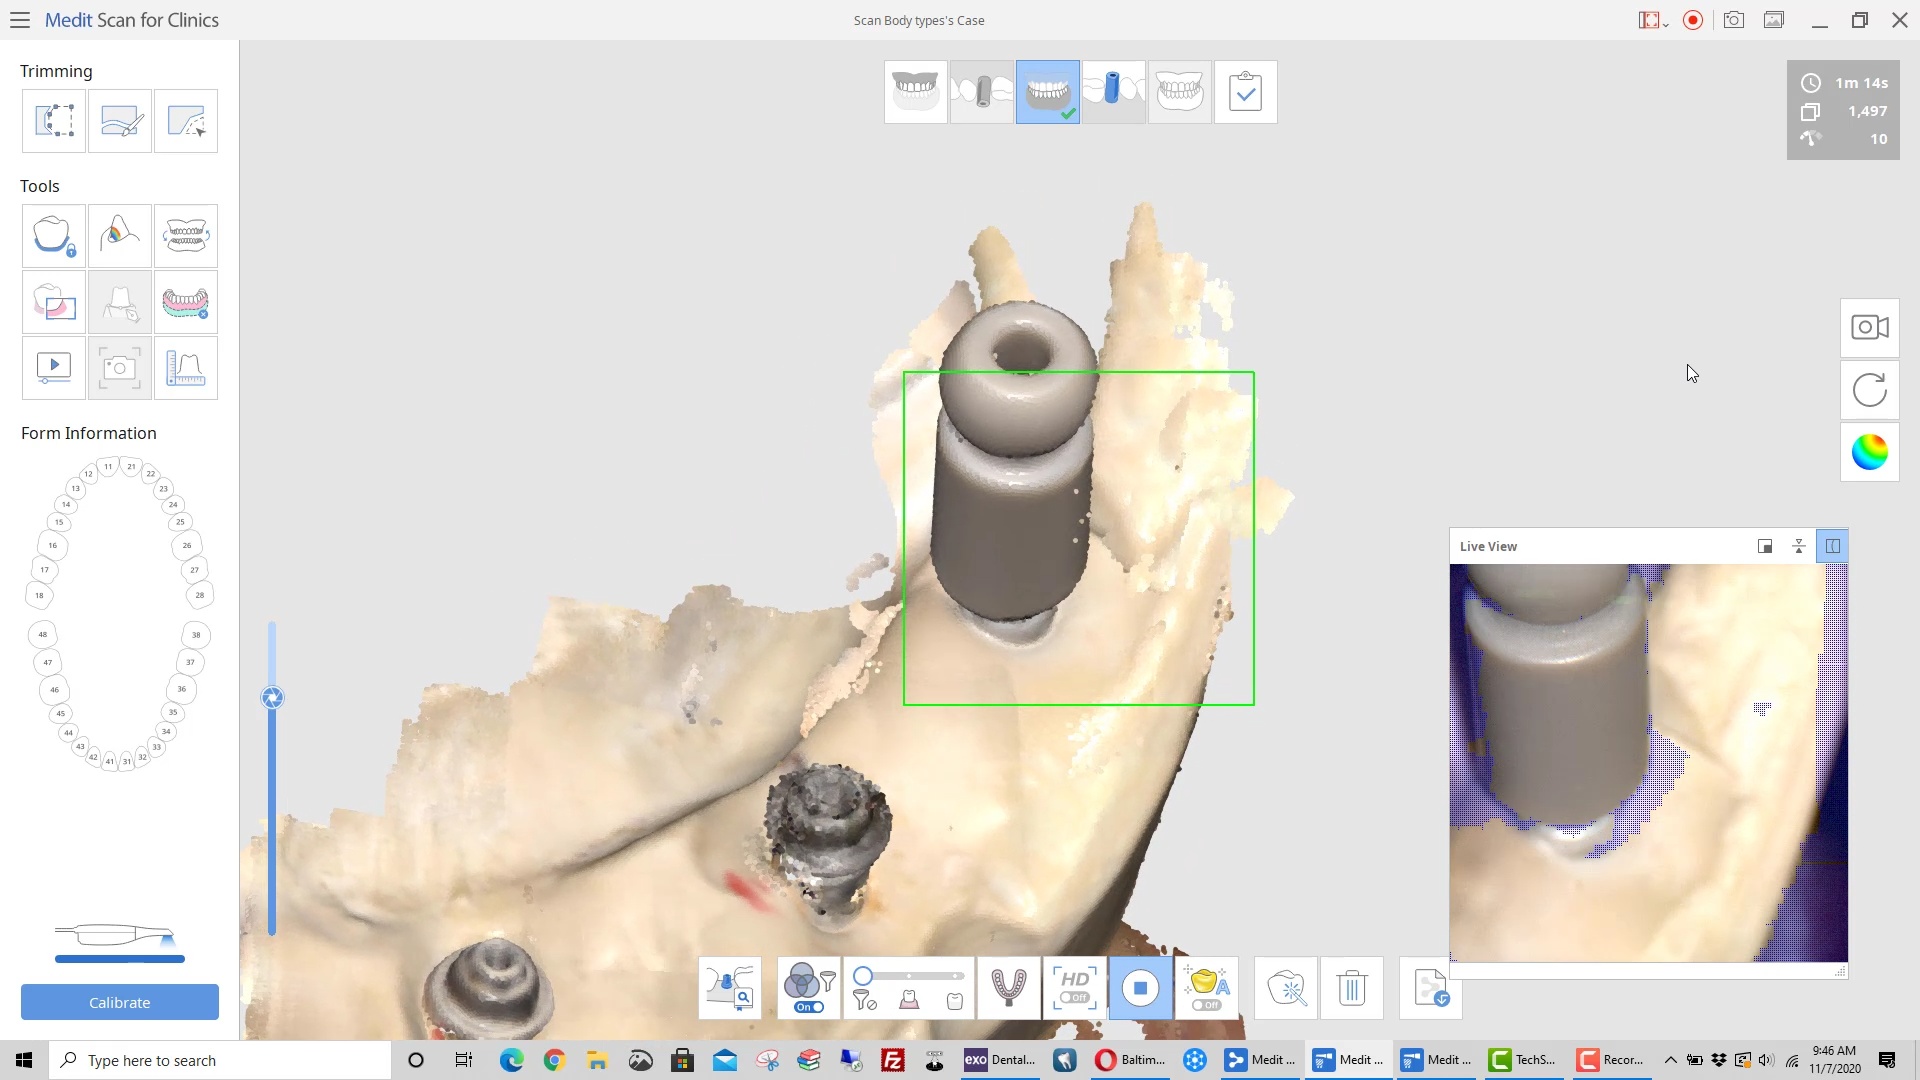Viewport: 1920px width, 1080px height.
Task: Select the no-filtering funnel option
Action: pos(865,1001)
